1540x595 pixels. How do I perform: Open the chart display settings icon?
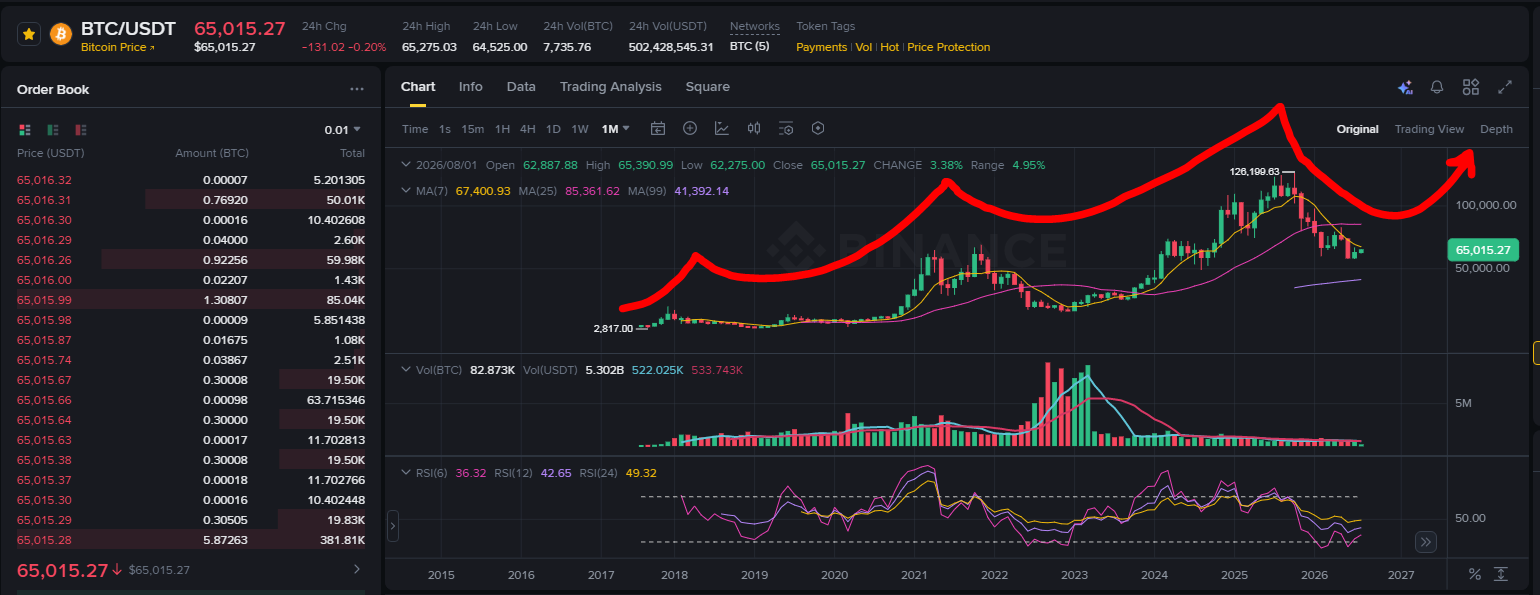[786, 128]
